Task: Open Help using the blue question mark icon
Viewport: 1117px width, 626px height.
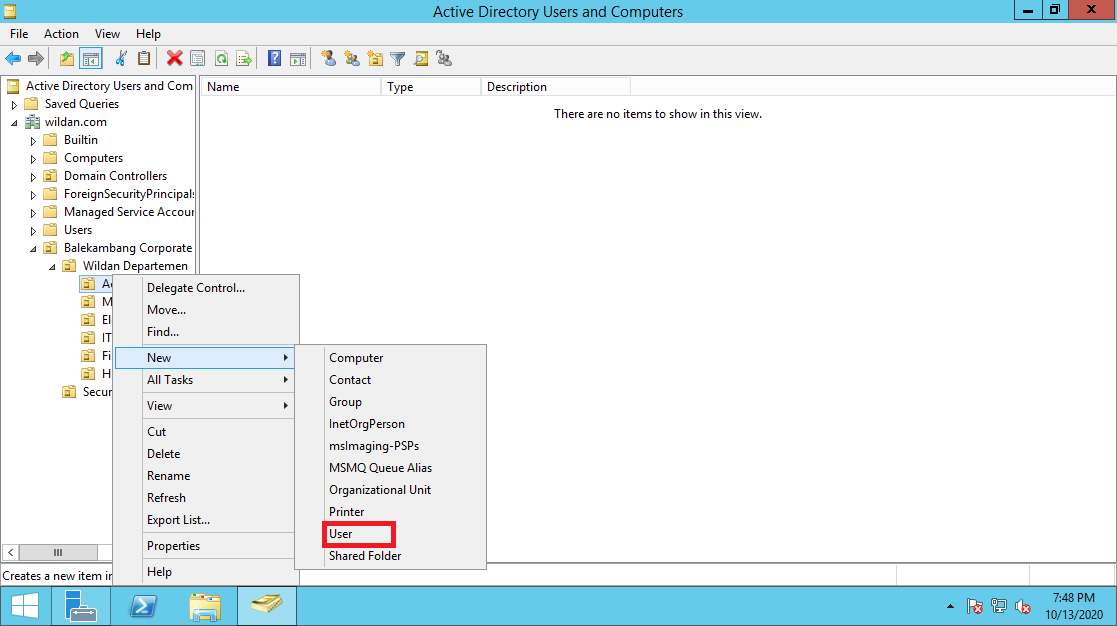Action: (x=273, y=58)
